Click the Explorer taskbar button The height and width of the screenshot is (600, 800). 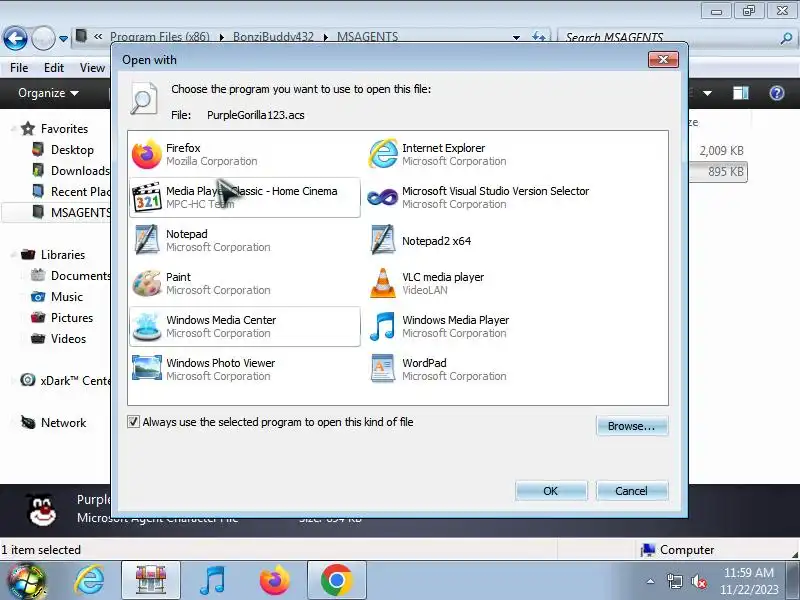(151, 581)
